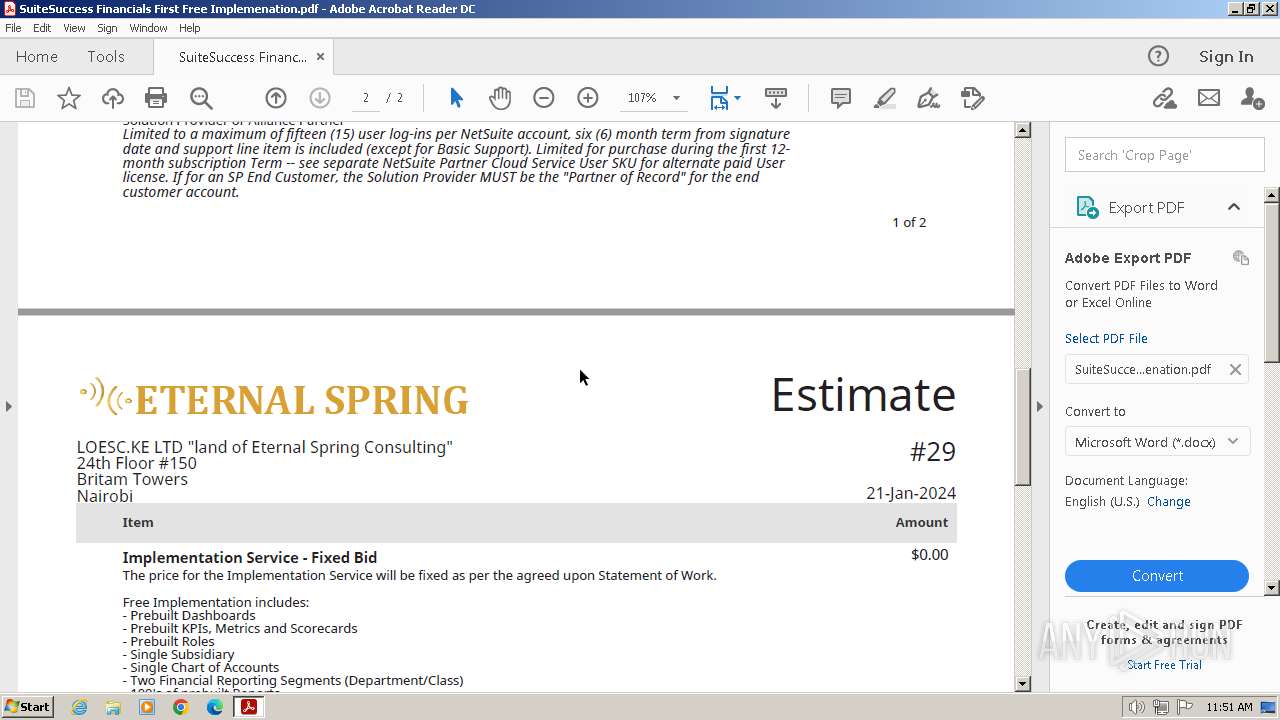The width and height of the screenshot is (1280, 720).
Task: Click the Save file icon
Action: [25, 98]
